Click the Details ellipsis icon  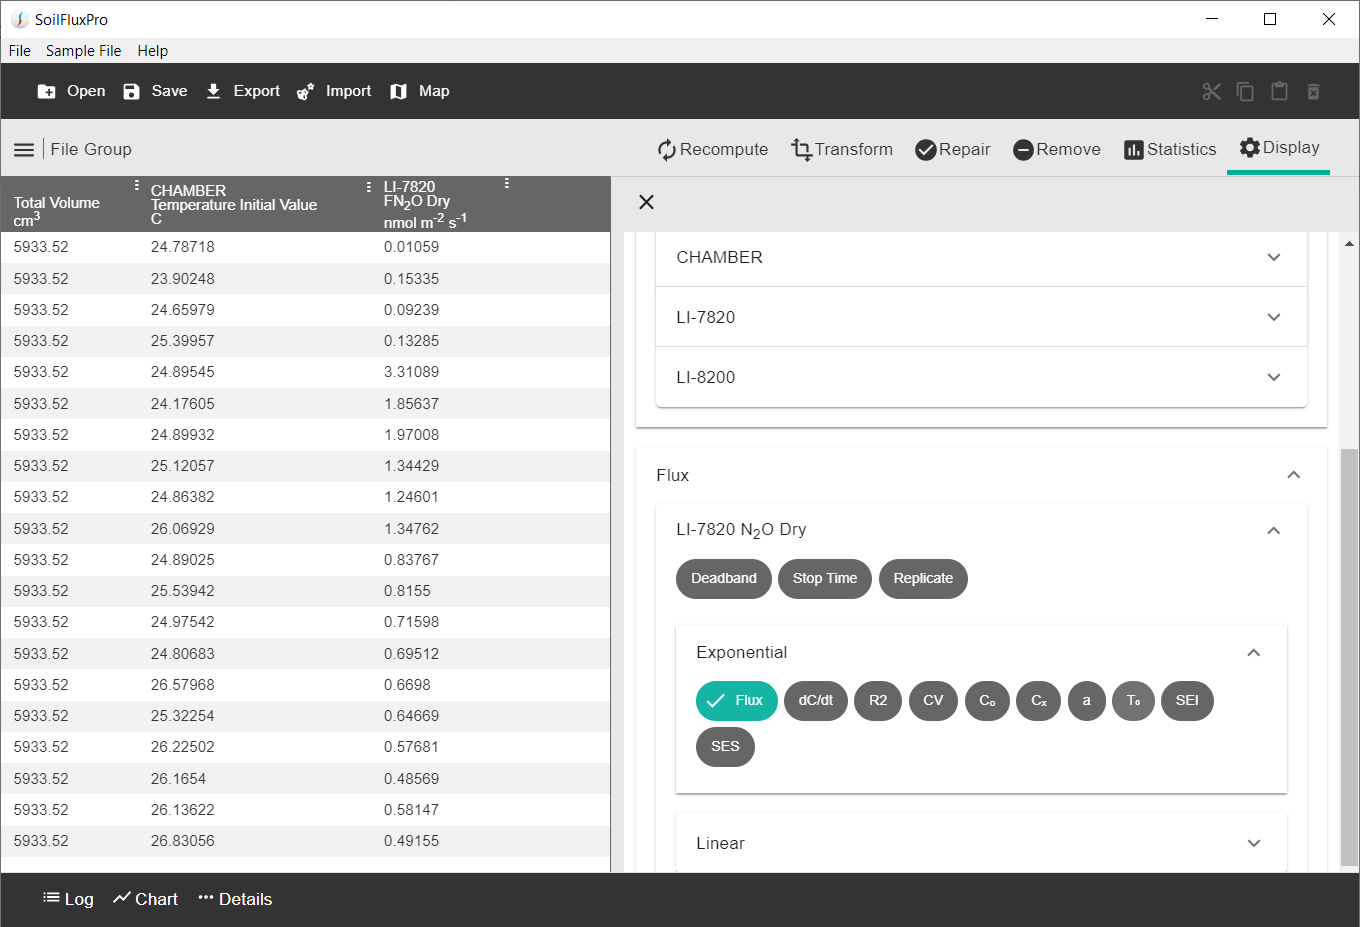(x=206, y=898)
